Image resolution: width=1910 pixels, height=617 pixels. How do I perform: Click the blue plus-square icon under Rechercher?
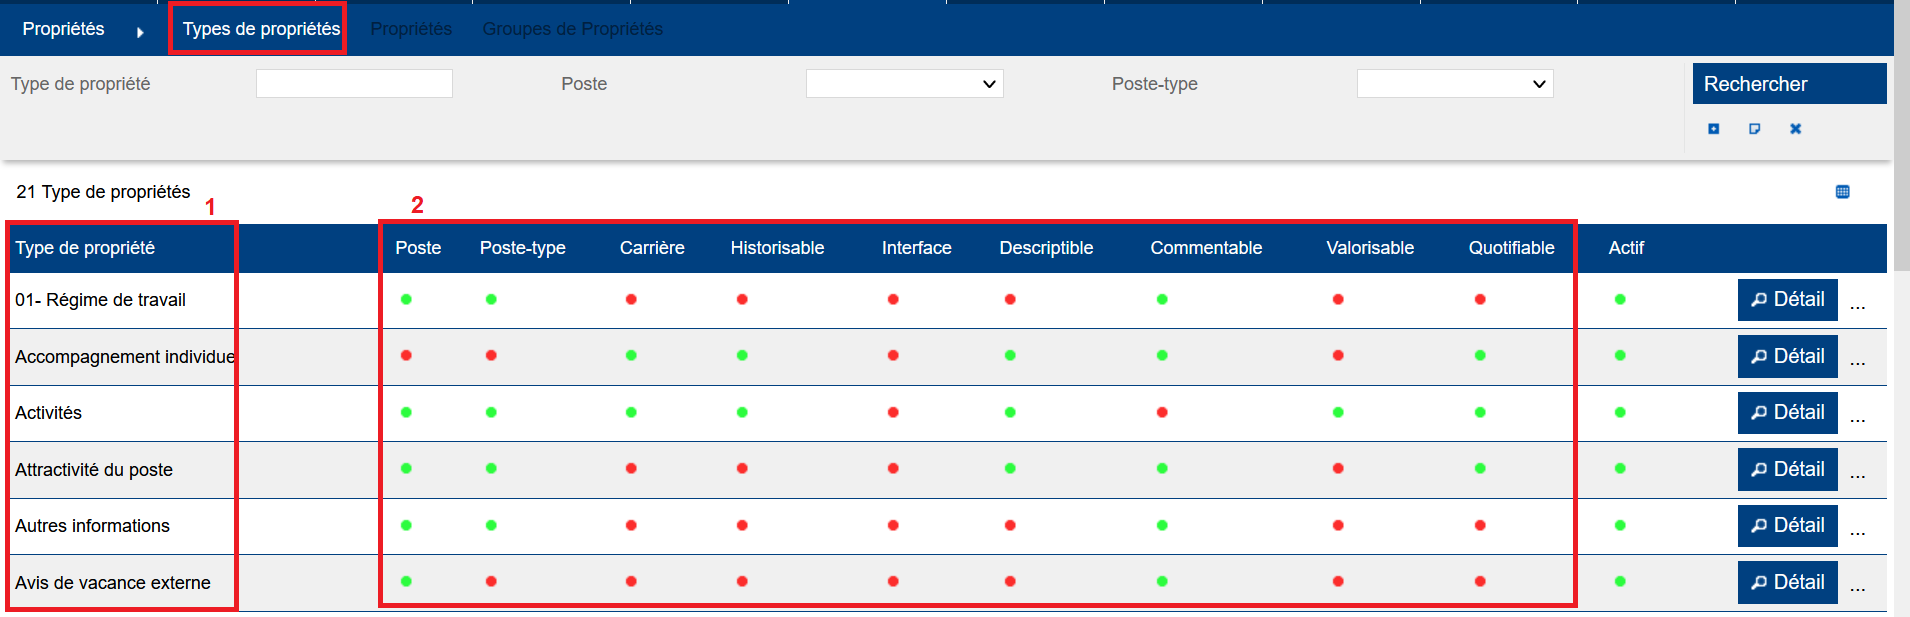1713,129
